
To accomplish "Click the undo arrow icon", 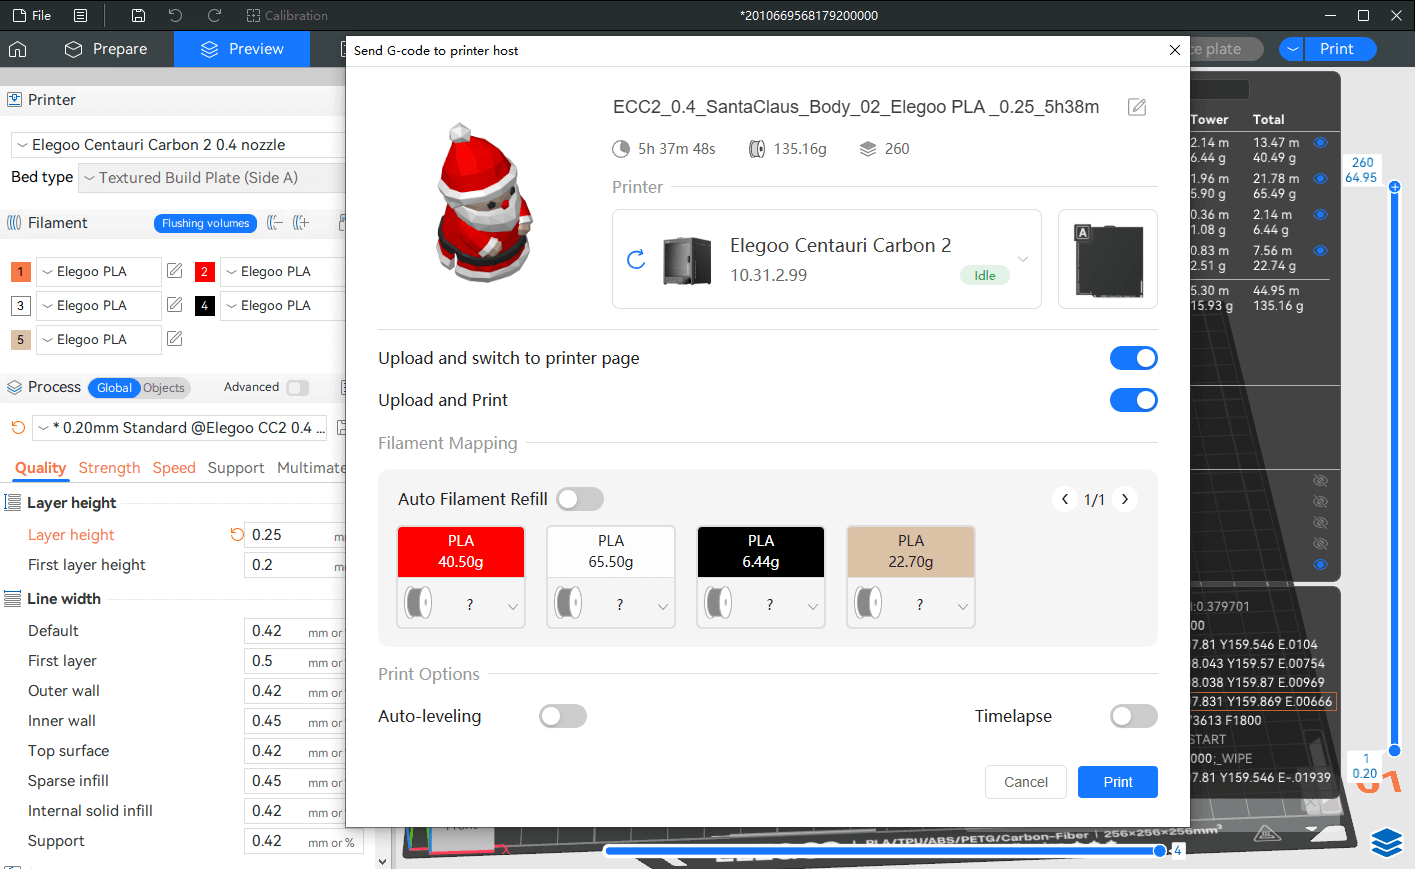I will pos(176,16).
